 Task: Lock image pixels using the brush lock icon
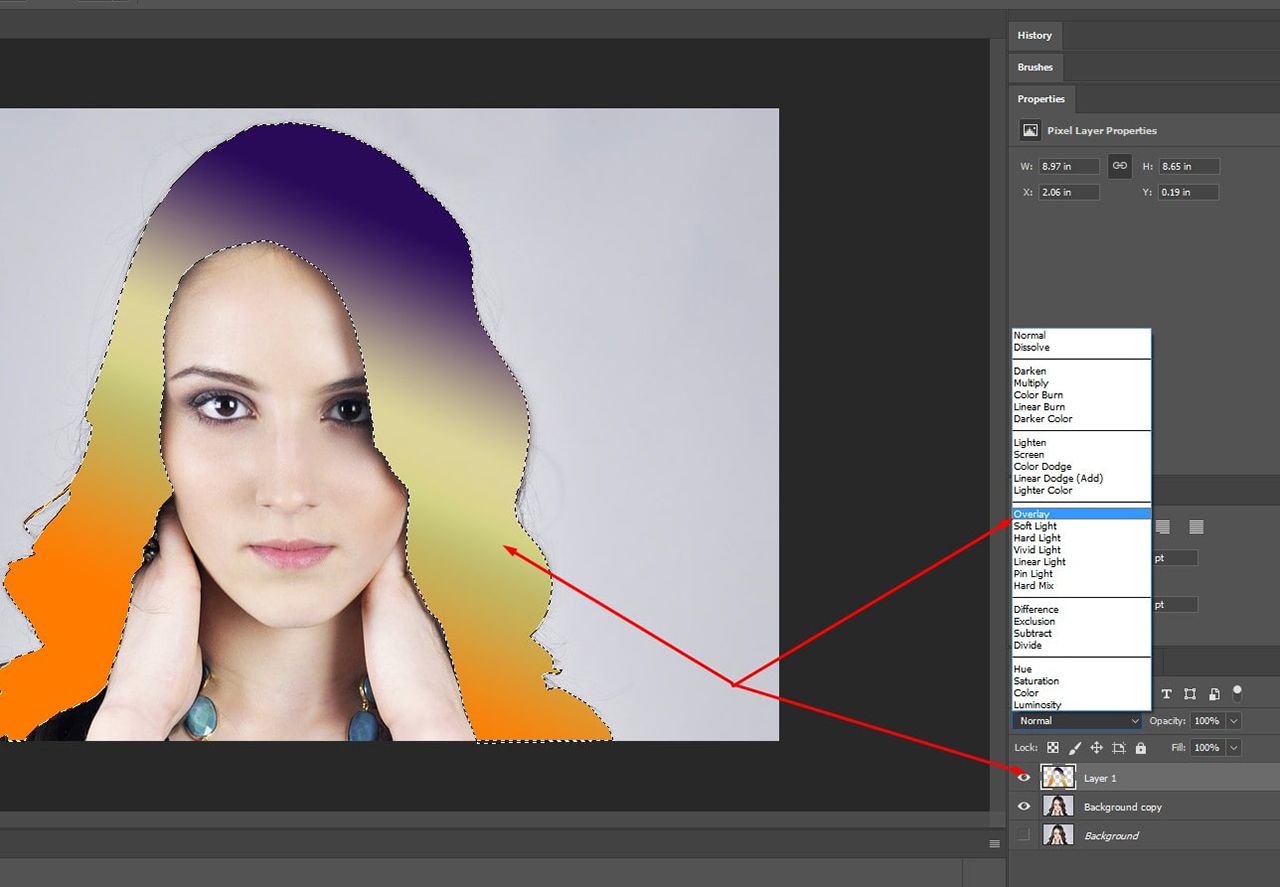click(x=1074, y=747)
